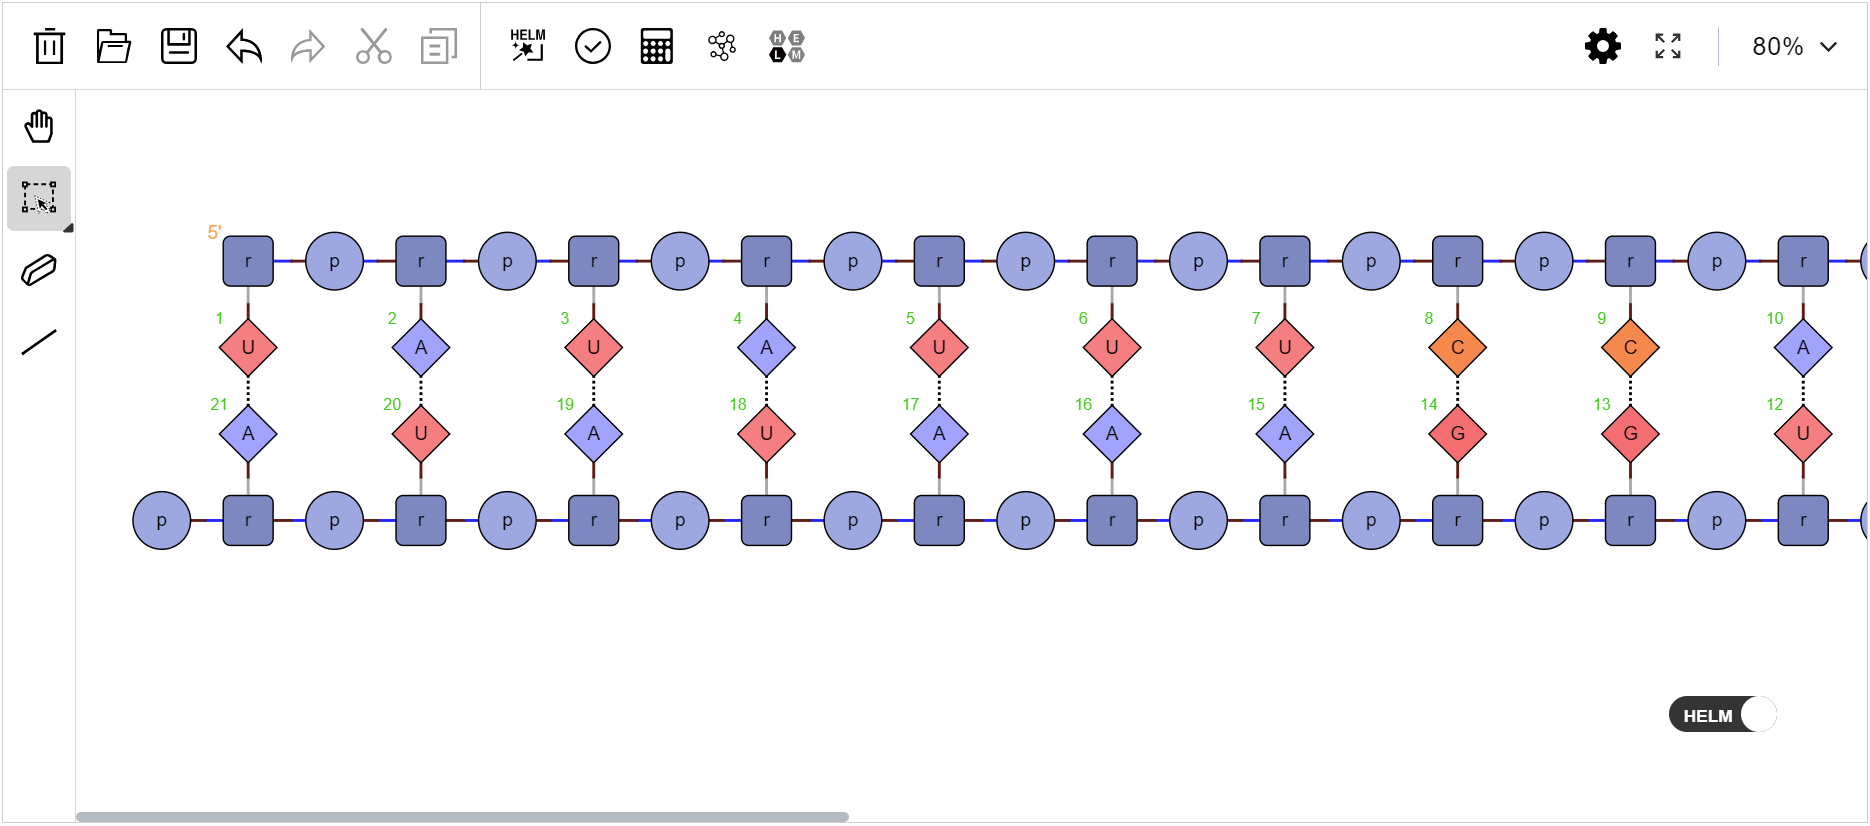Choose the rectangle selection tool

pos(39,198)
